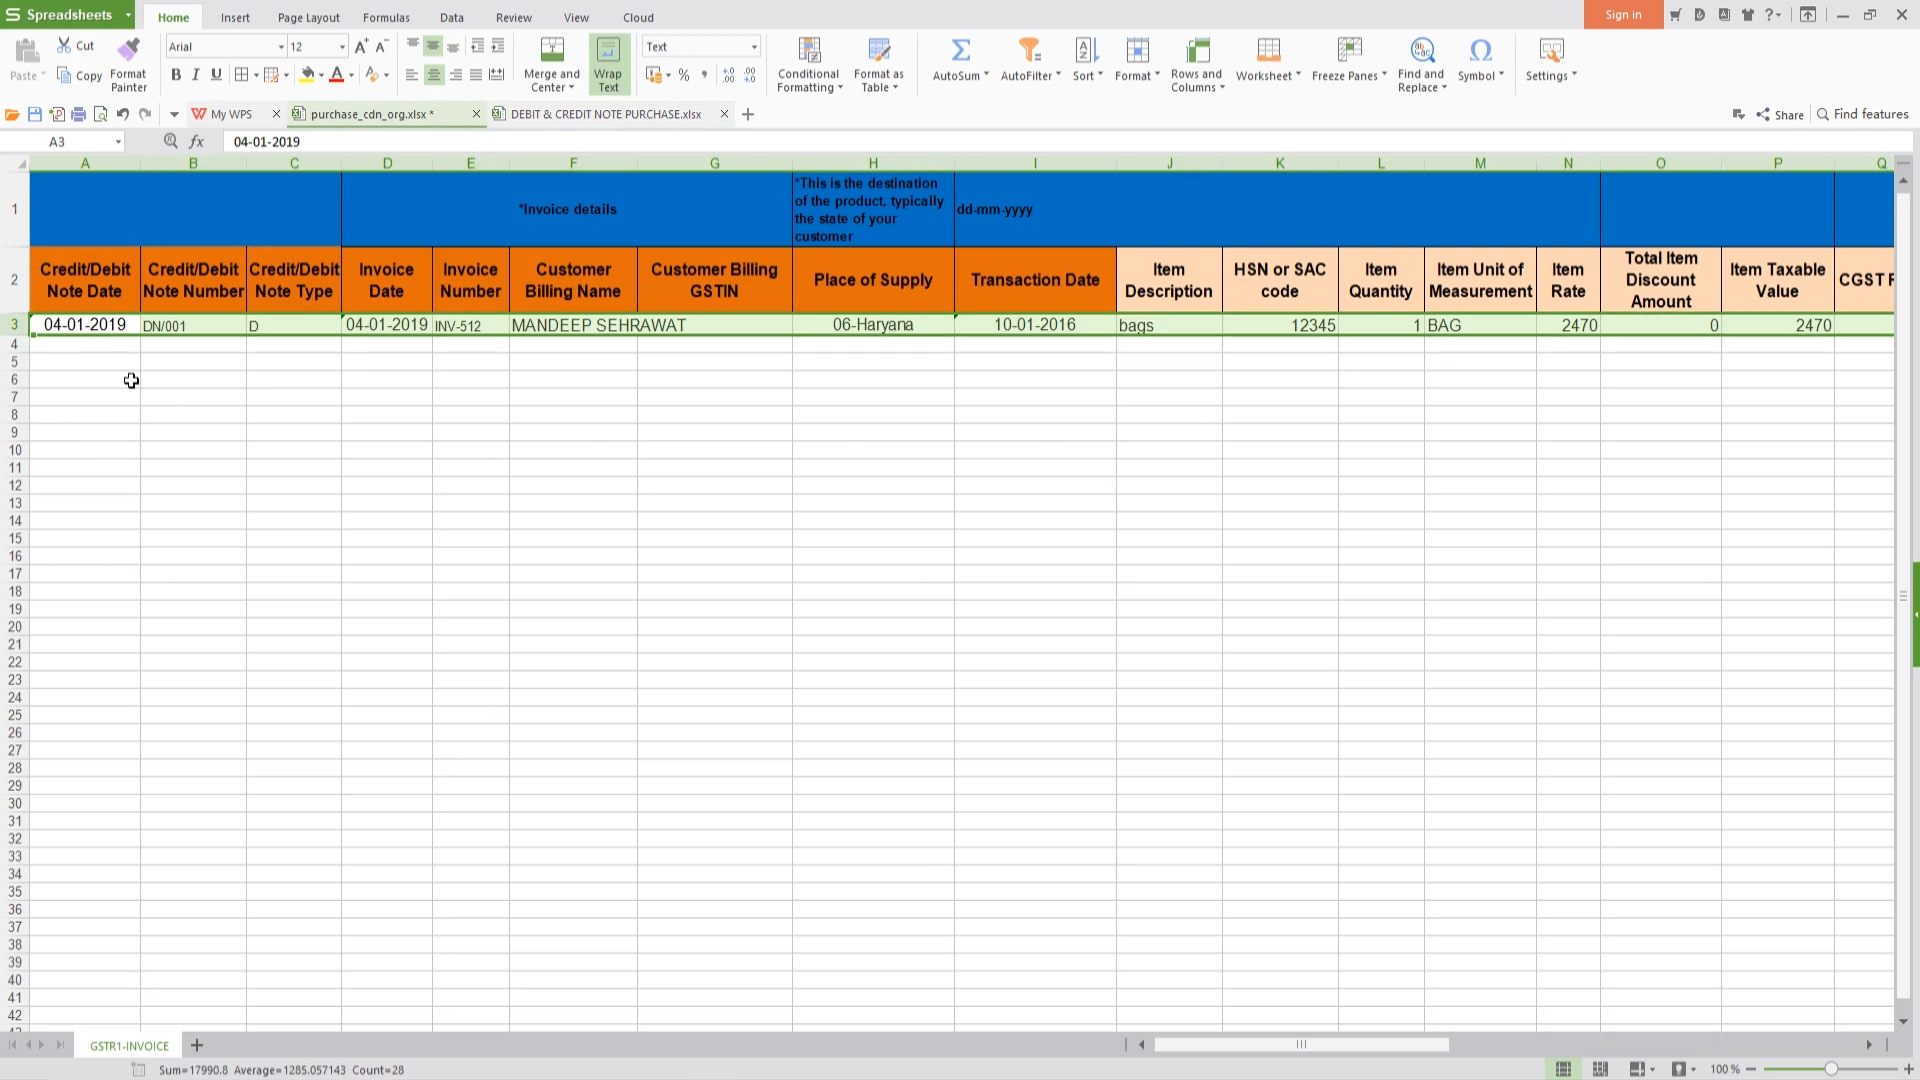Click the red font color A button
Image resolution: width=1920 pixels, height=1080 pixels.
[x=337, y=75]
